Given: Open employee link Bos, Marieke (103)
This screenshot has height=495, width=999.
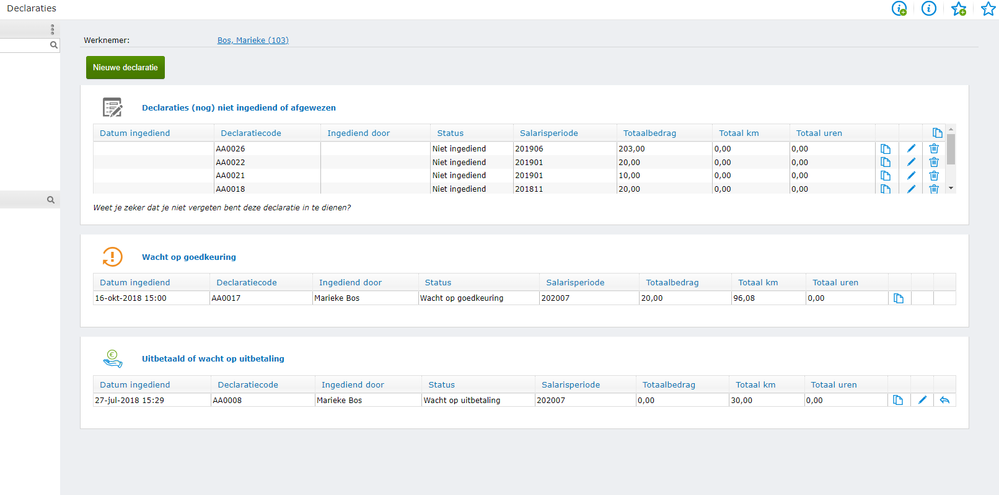Looking at the screenshot, I should point(253,41).
